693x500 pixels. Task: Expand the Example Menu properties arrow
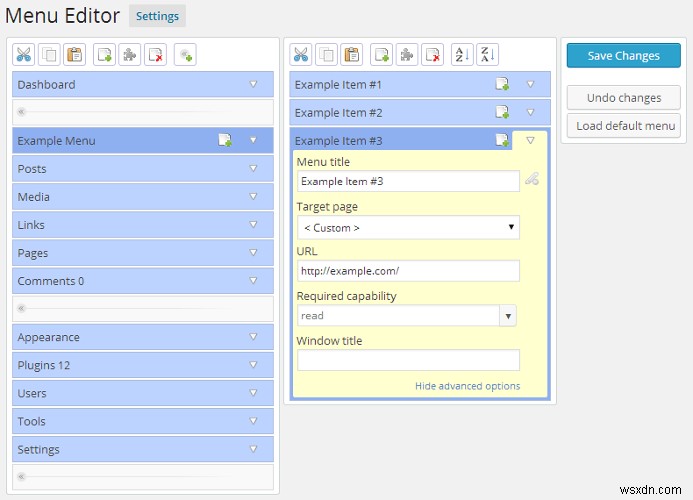pyautogui.click(x=253, y=140)
